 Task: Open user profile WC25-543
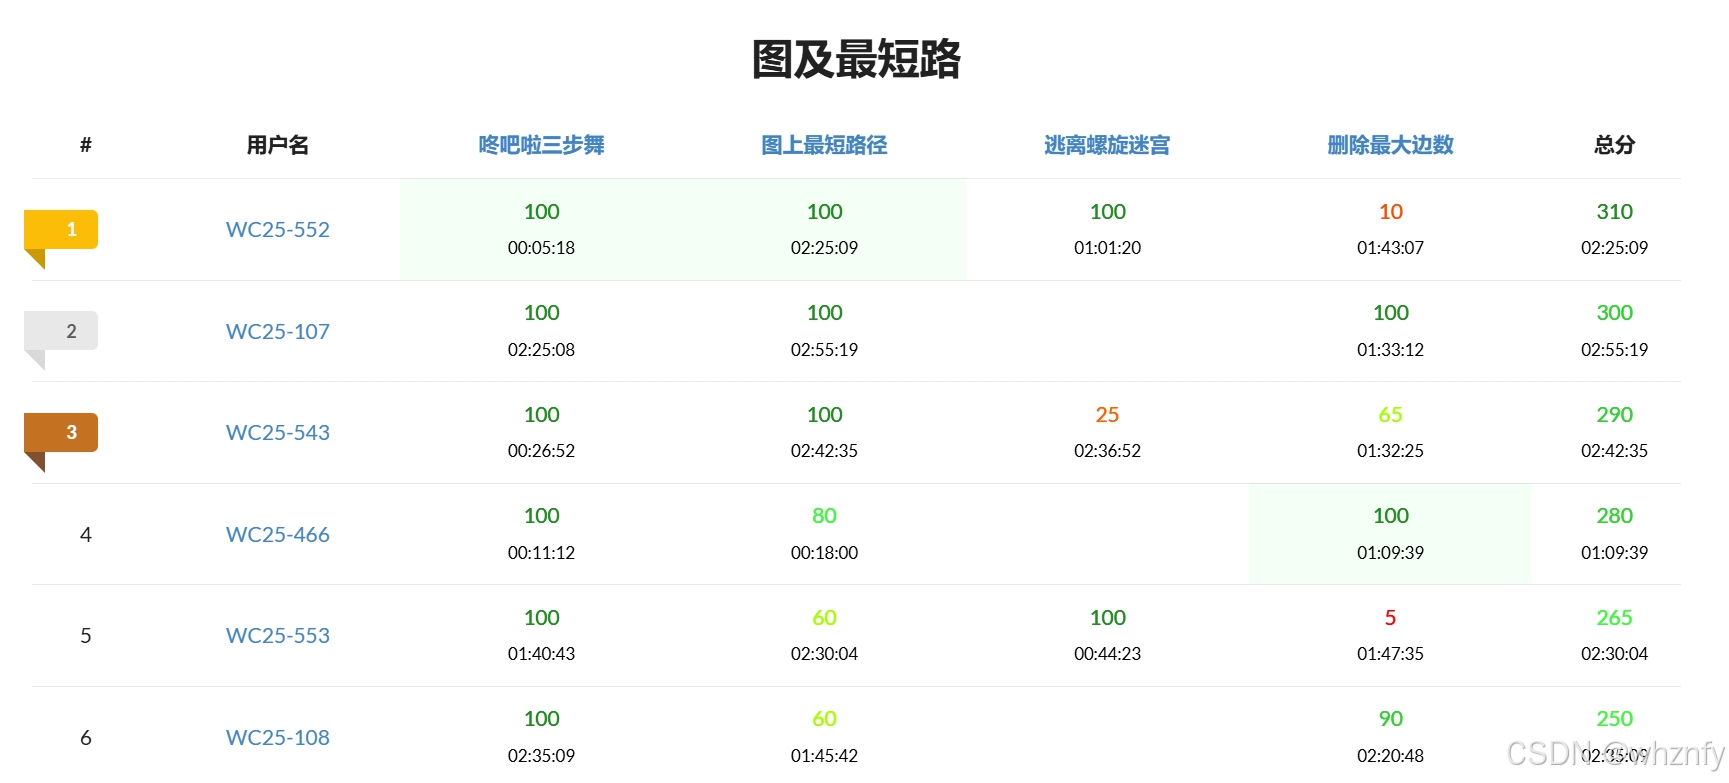pyautogui.click(x=278, y=432)
